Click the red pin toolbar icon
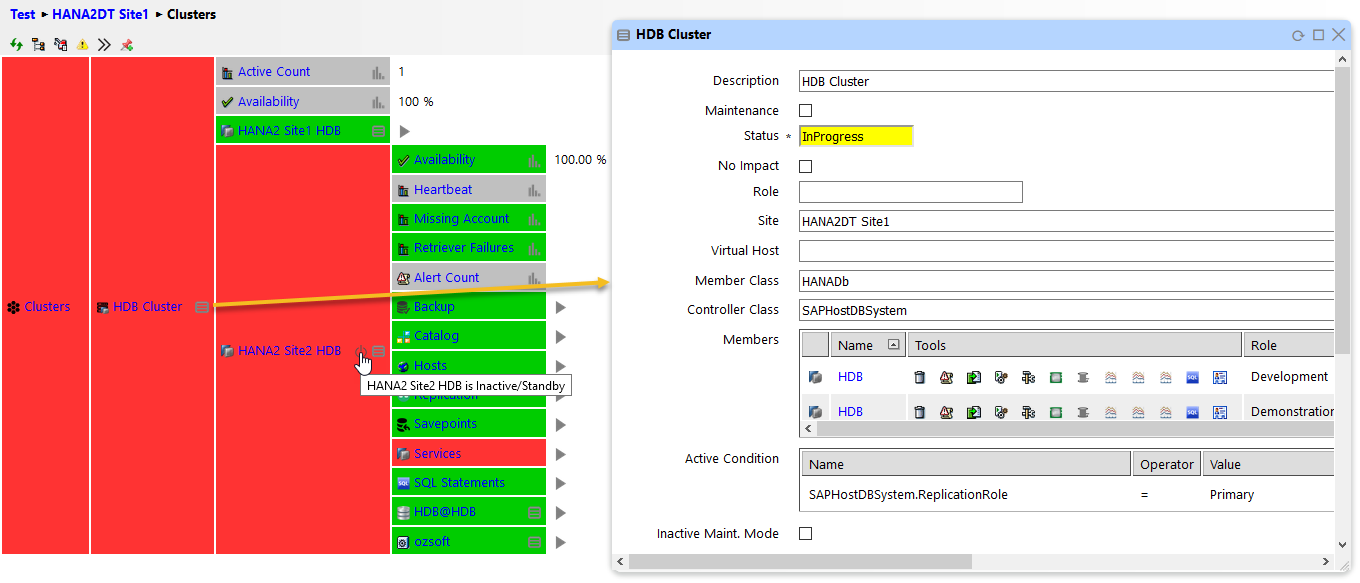This screenshot has height=583, width=1360. 126,45
